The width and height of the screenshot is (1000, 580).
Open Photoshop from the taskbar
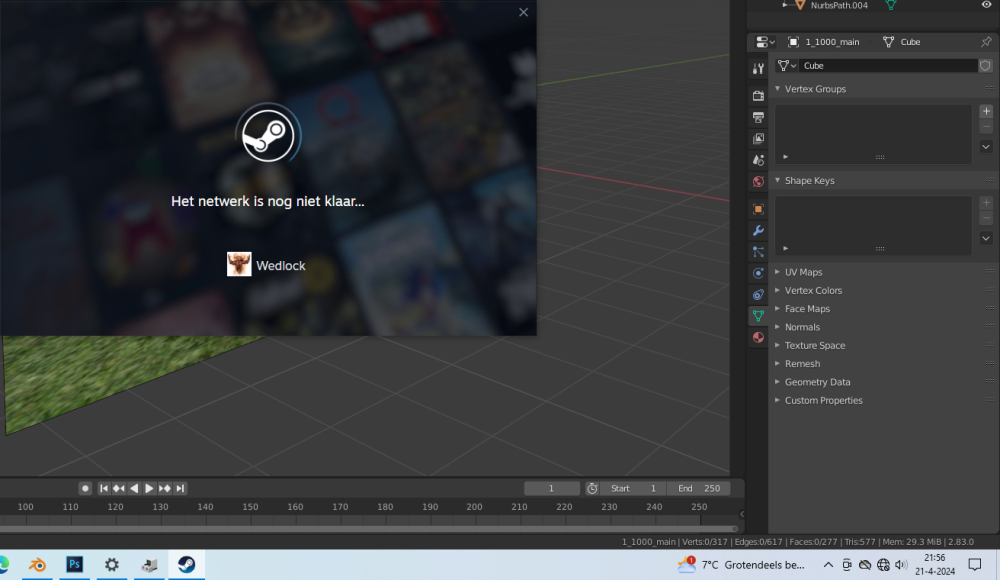tap(75, 565)
